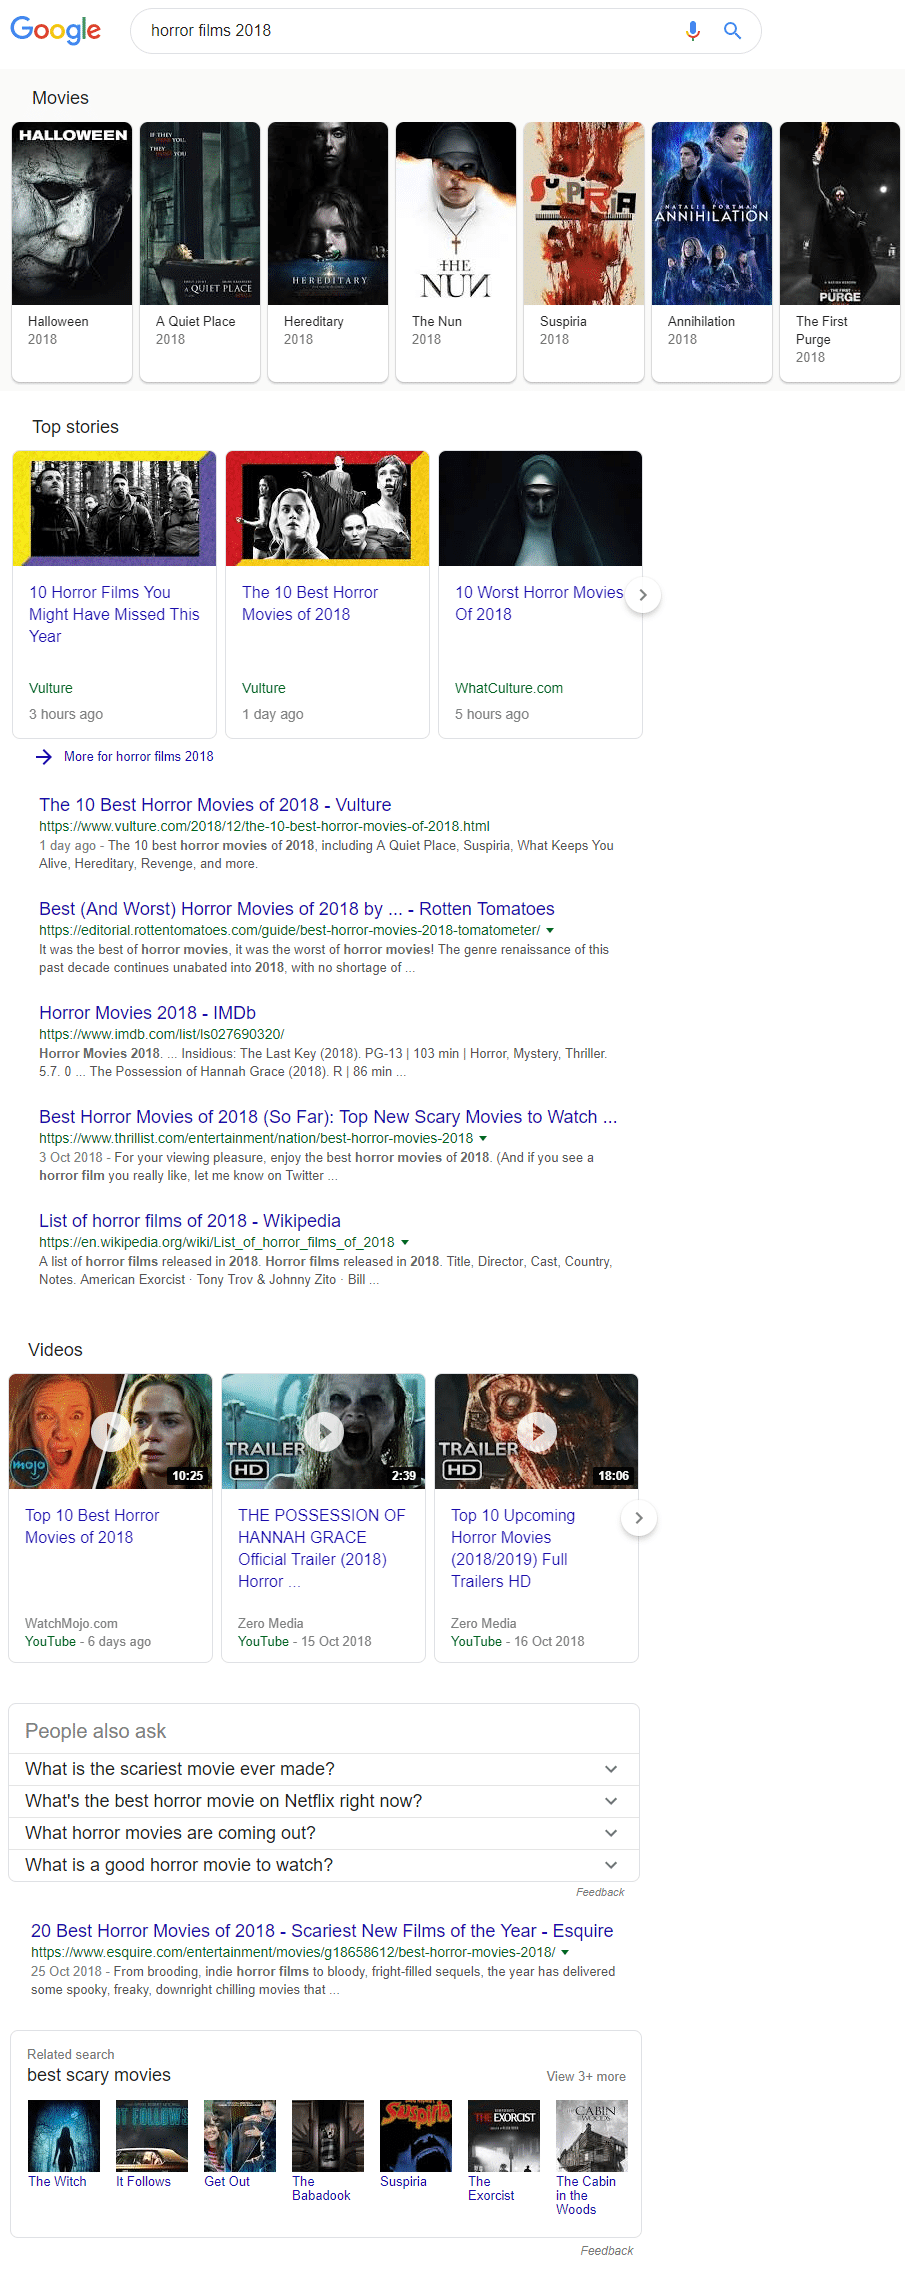
Task: Open the Annihilation movie card
Action: tap(712, 252)
